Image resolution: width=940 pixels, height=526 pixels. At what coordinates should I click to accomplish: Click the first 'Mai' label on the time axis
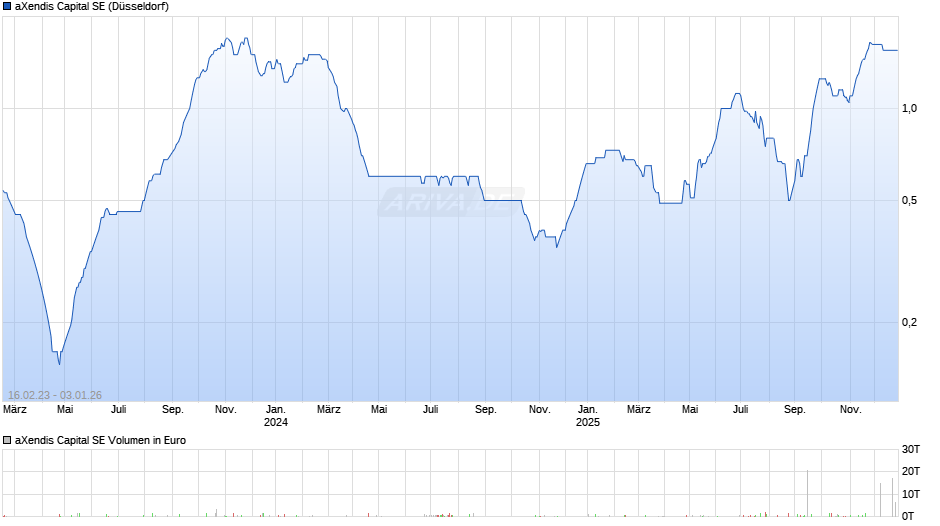pos(65,410)
